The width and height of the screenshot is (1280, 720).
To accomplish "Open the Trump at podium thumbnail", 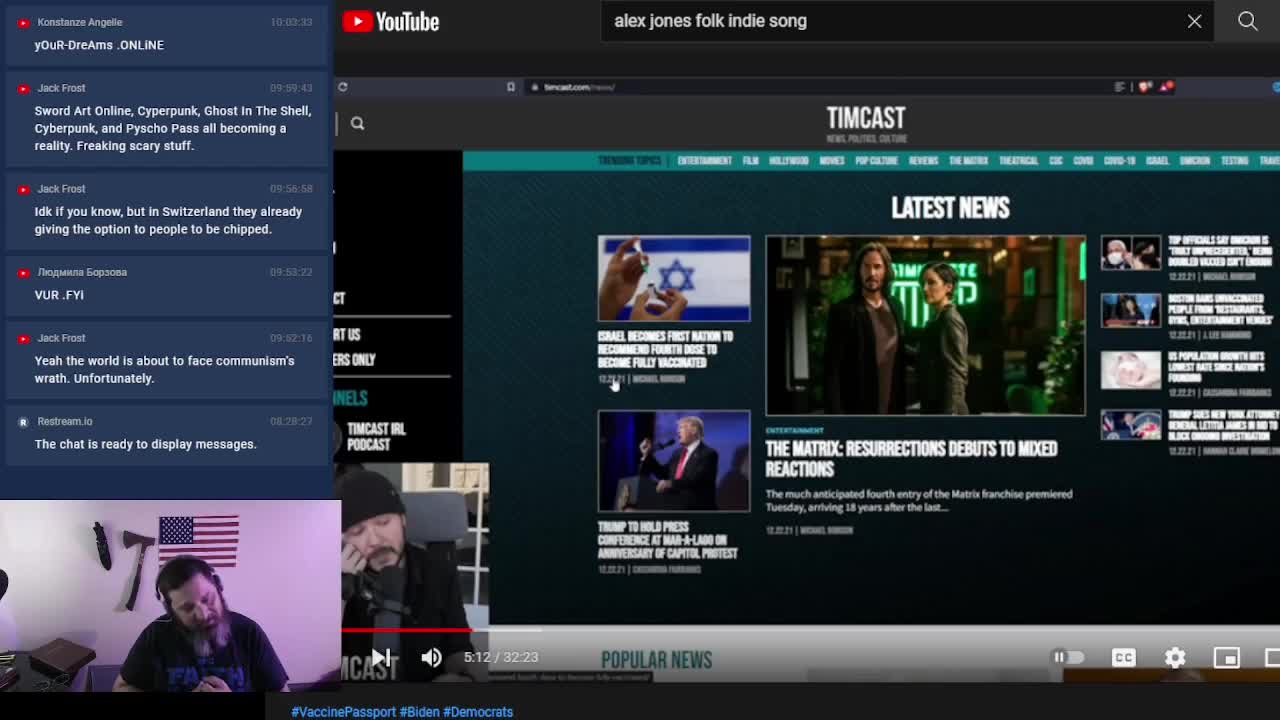I will tap(674, 461).
